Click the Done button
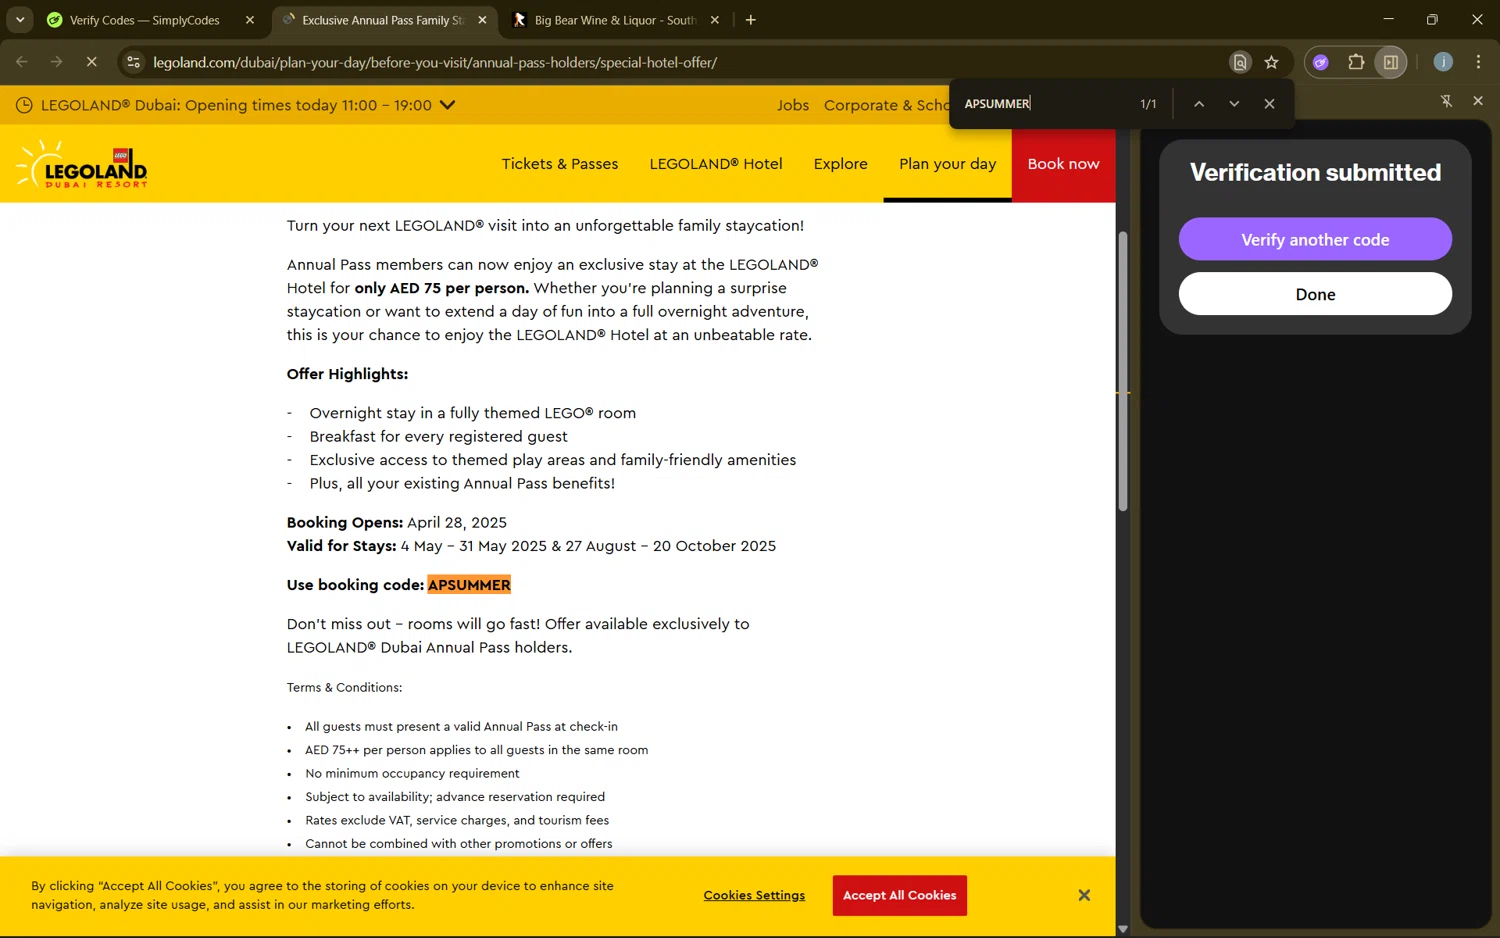The height and width of the screenshot is (938, 1500). coord(1315,294)
